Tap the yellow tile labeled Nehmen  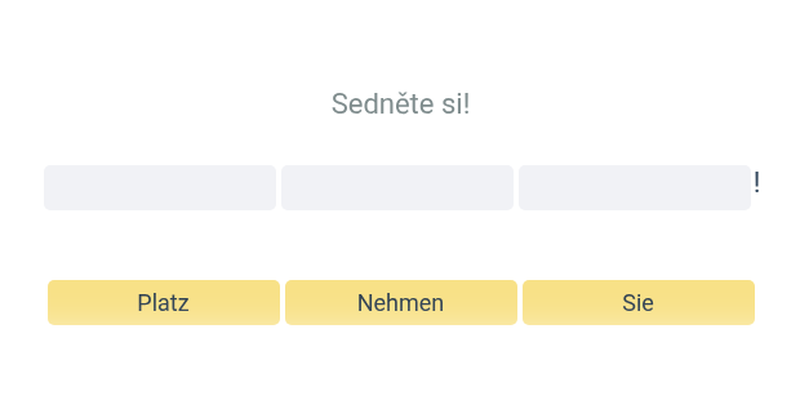pos(401,303)
